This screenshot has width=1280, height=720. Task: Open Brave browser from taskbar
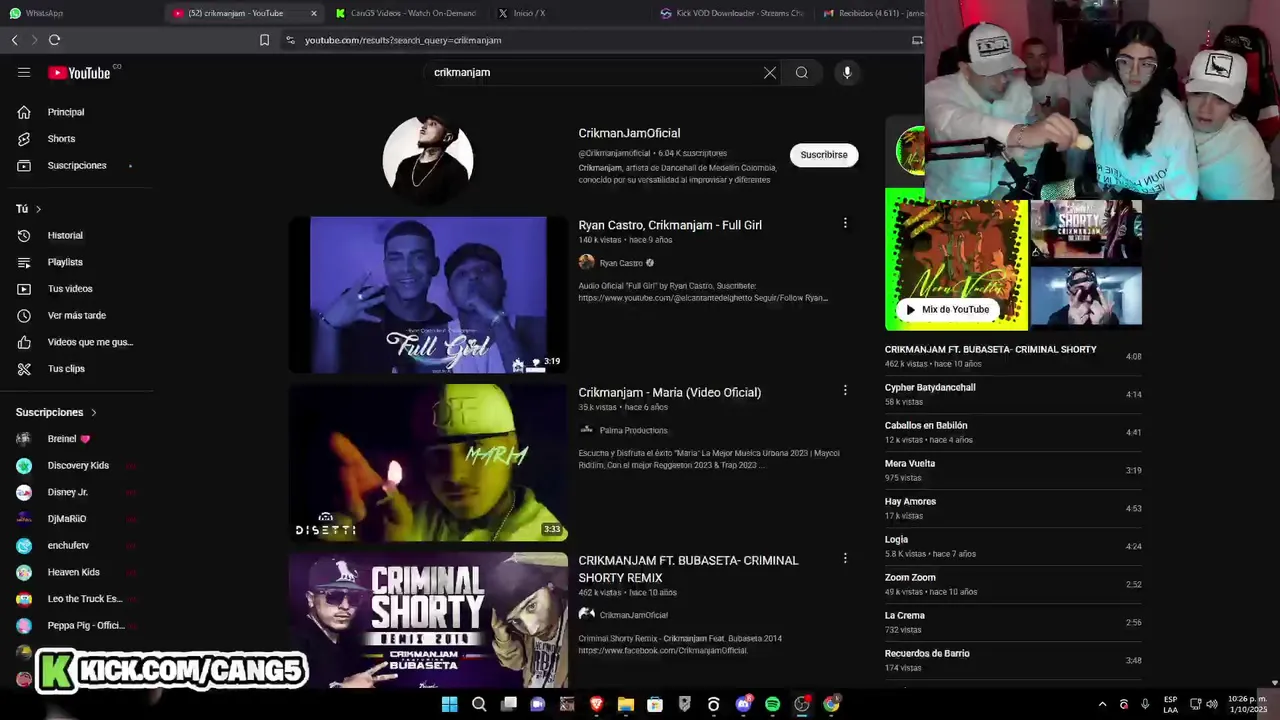click(x=596, y=704)
